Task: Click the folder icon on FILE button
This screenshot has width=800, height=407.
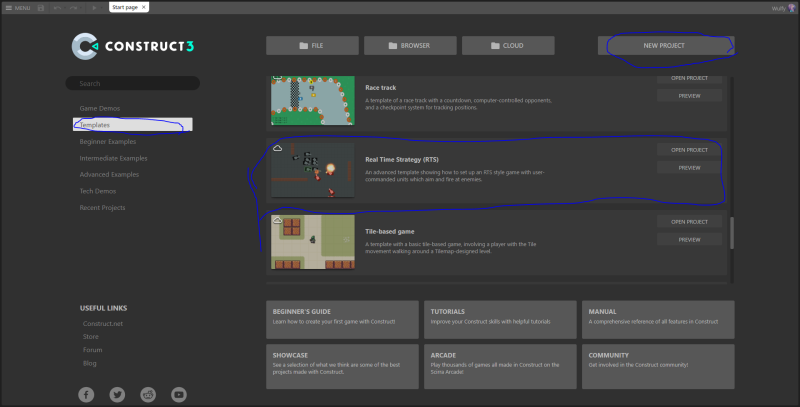Action: [304, 45]
